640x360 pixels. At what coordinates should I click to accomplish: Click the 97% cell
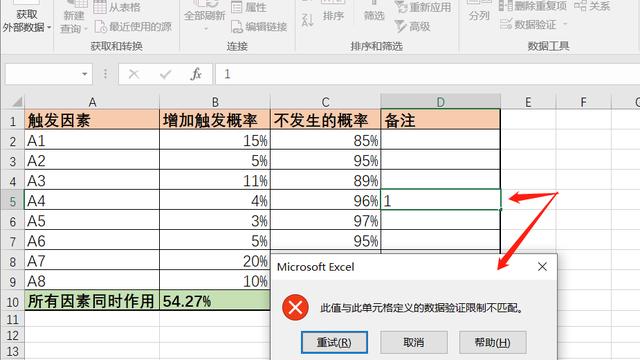click(x=325, y=220)
